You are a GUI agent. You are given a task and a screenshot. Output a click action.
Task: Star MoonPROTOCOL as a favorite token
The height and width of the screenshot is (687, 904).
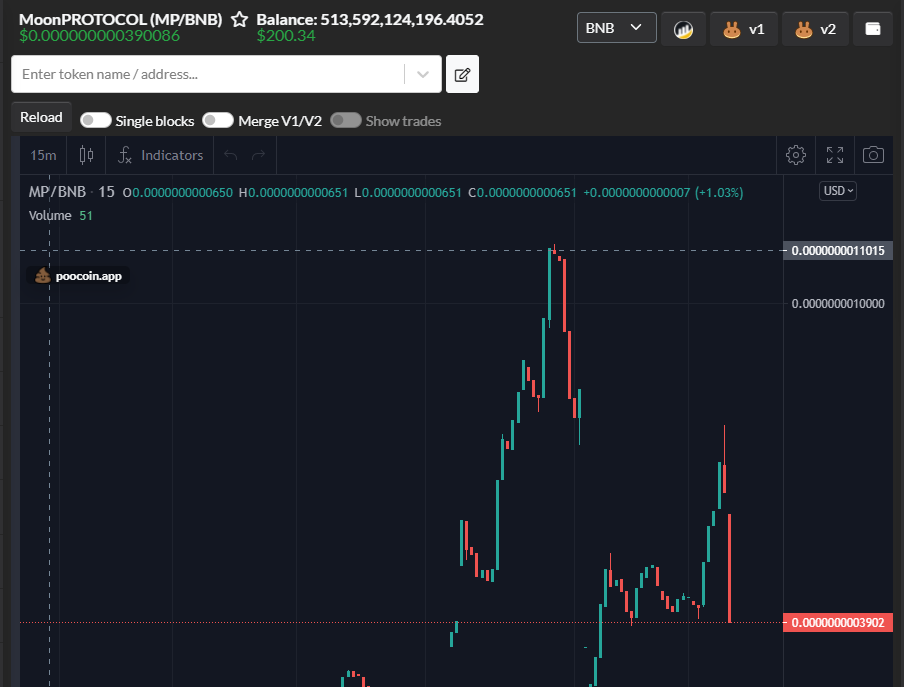pyautogui.click(x=239, y=20)
